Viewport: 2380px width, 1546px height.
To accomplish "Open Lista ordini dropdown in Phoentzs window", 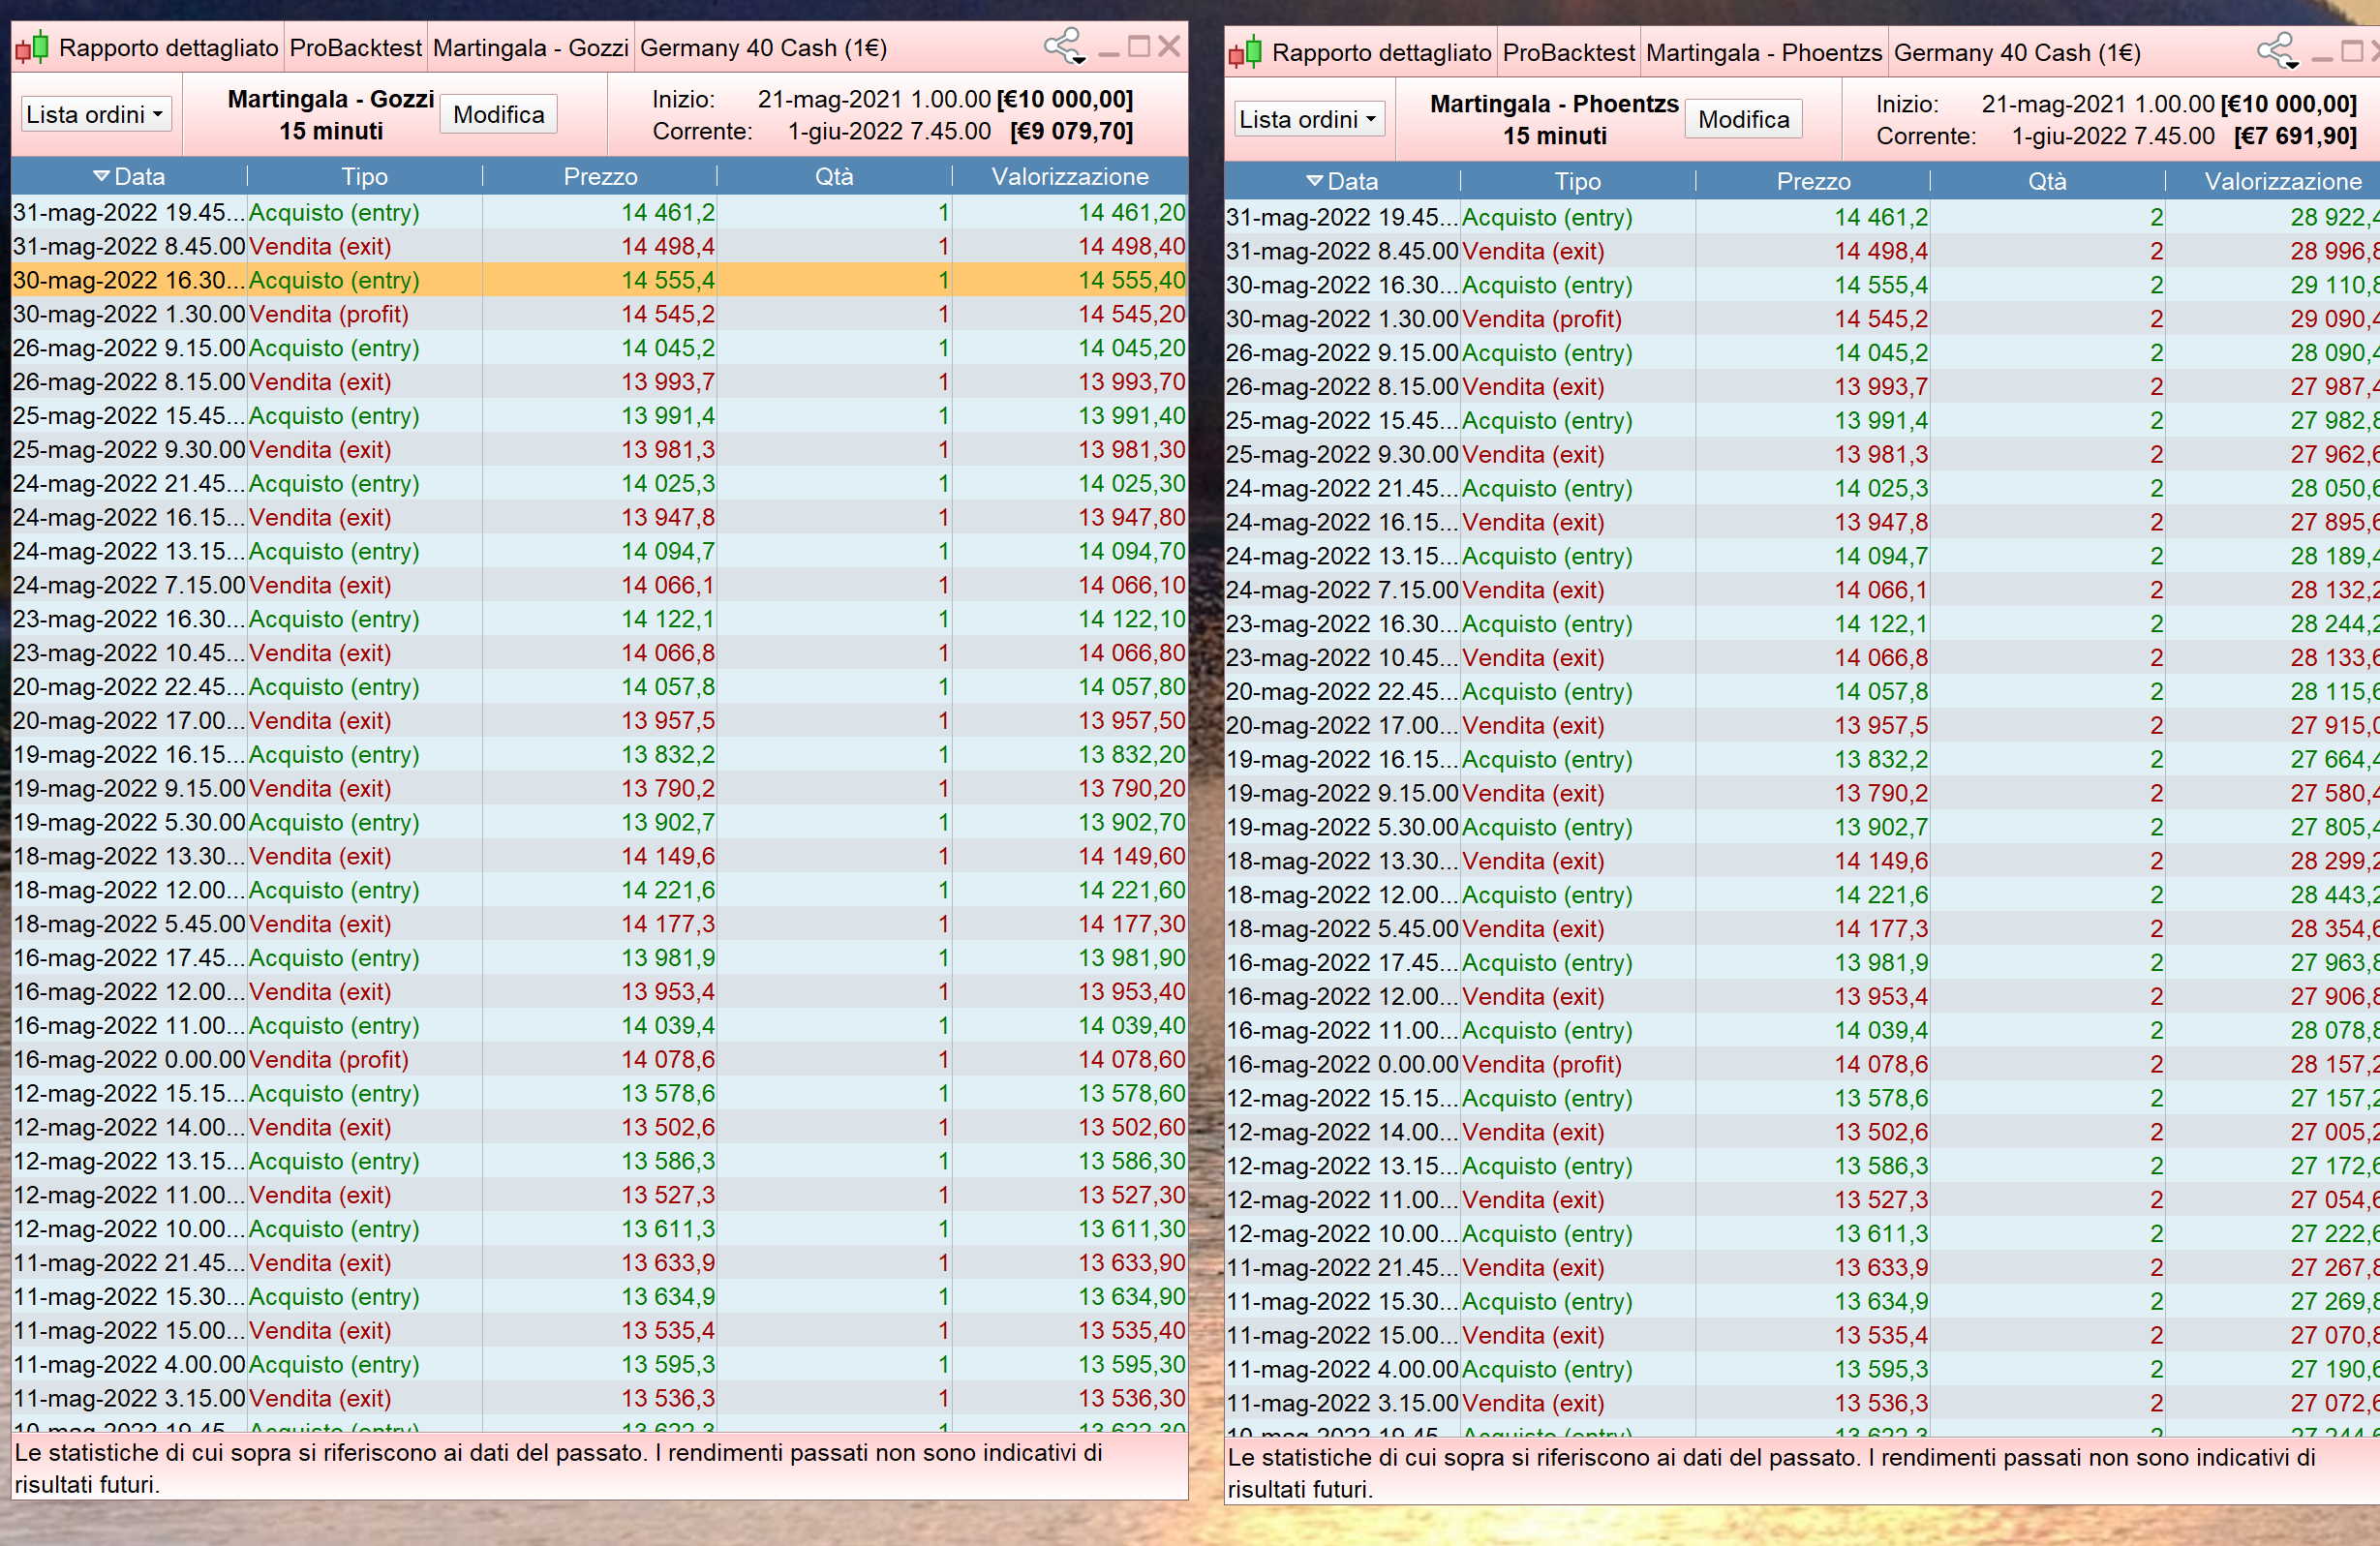I will tap(1309, 119).
